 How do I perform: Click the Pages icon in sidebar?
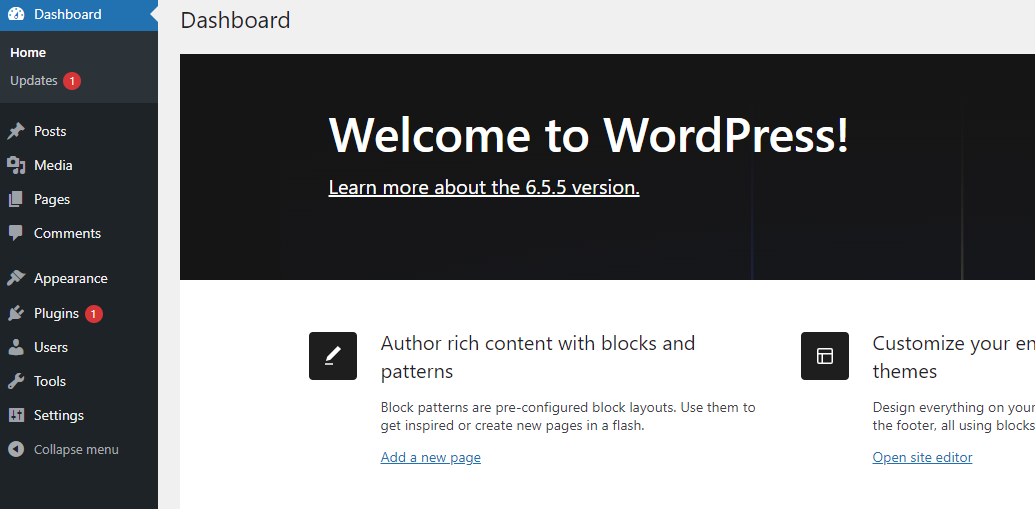click(x=16, y=199)
